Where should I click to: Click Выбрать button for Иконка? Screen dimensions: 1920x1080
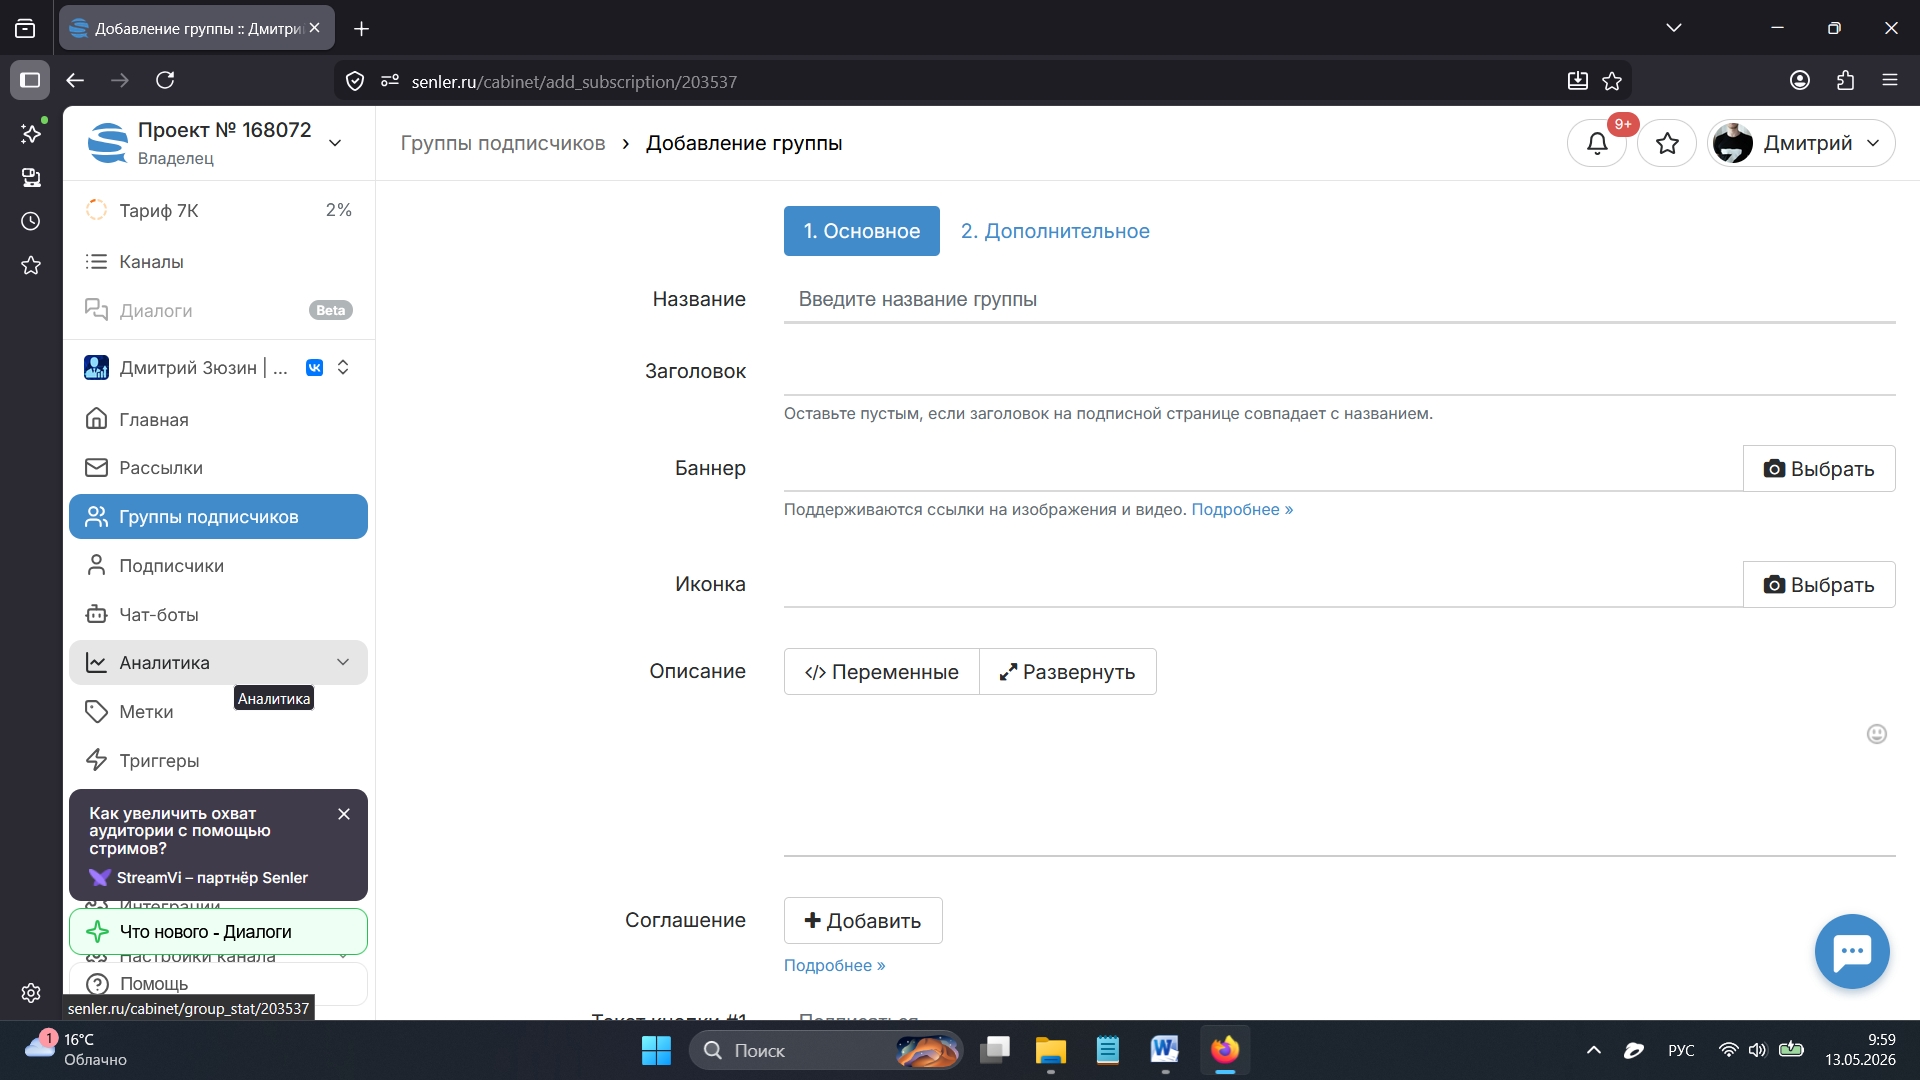(x=1819, y=584)
